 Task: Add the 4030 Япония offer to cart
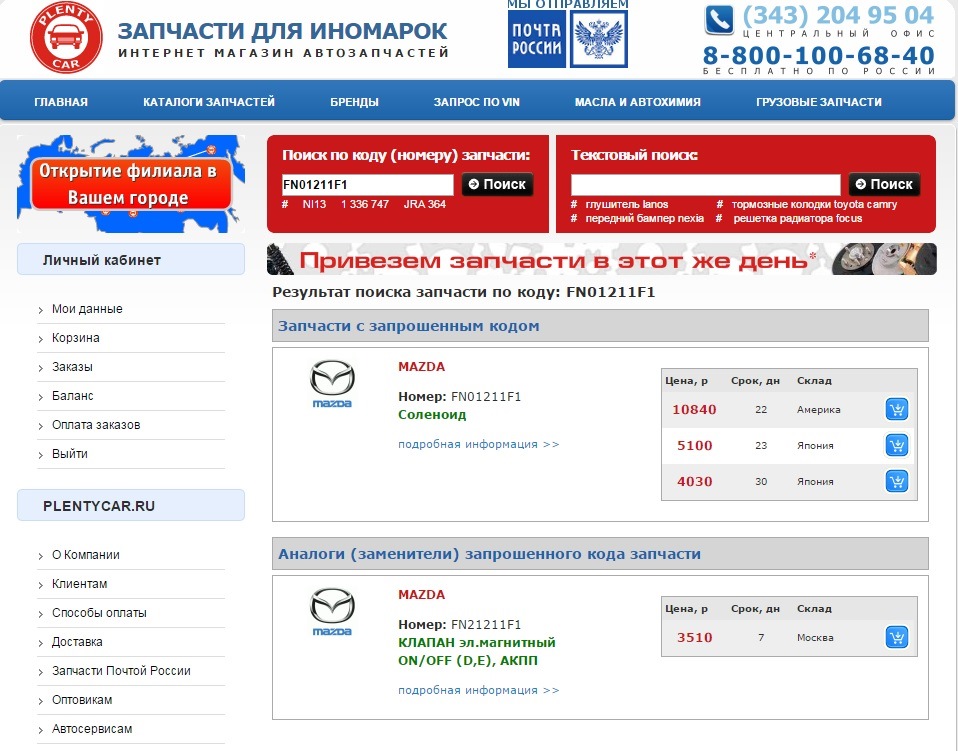pos(896,482)
